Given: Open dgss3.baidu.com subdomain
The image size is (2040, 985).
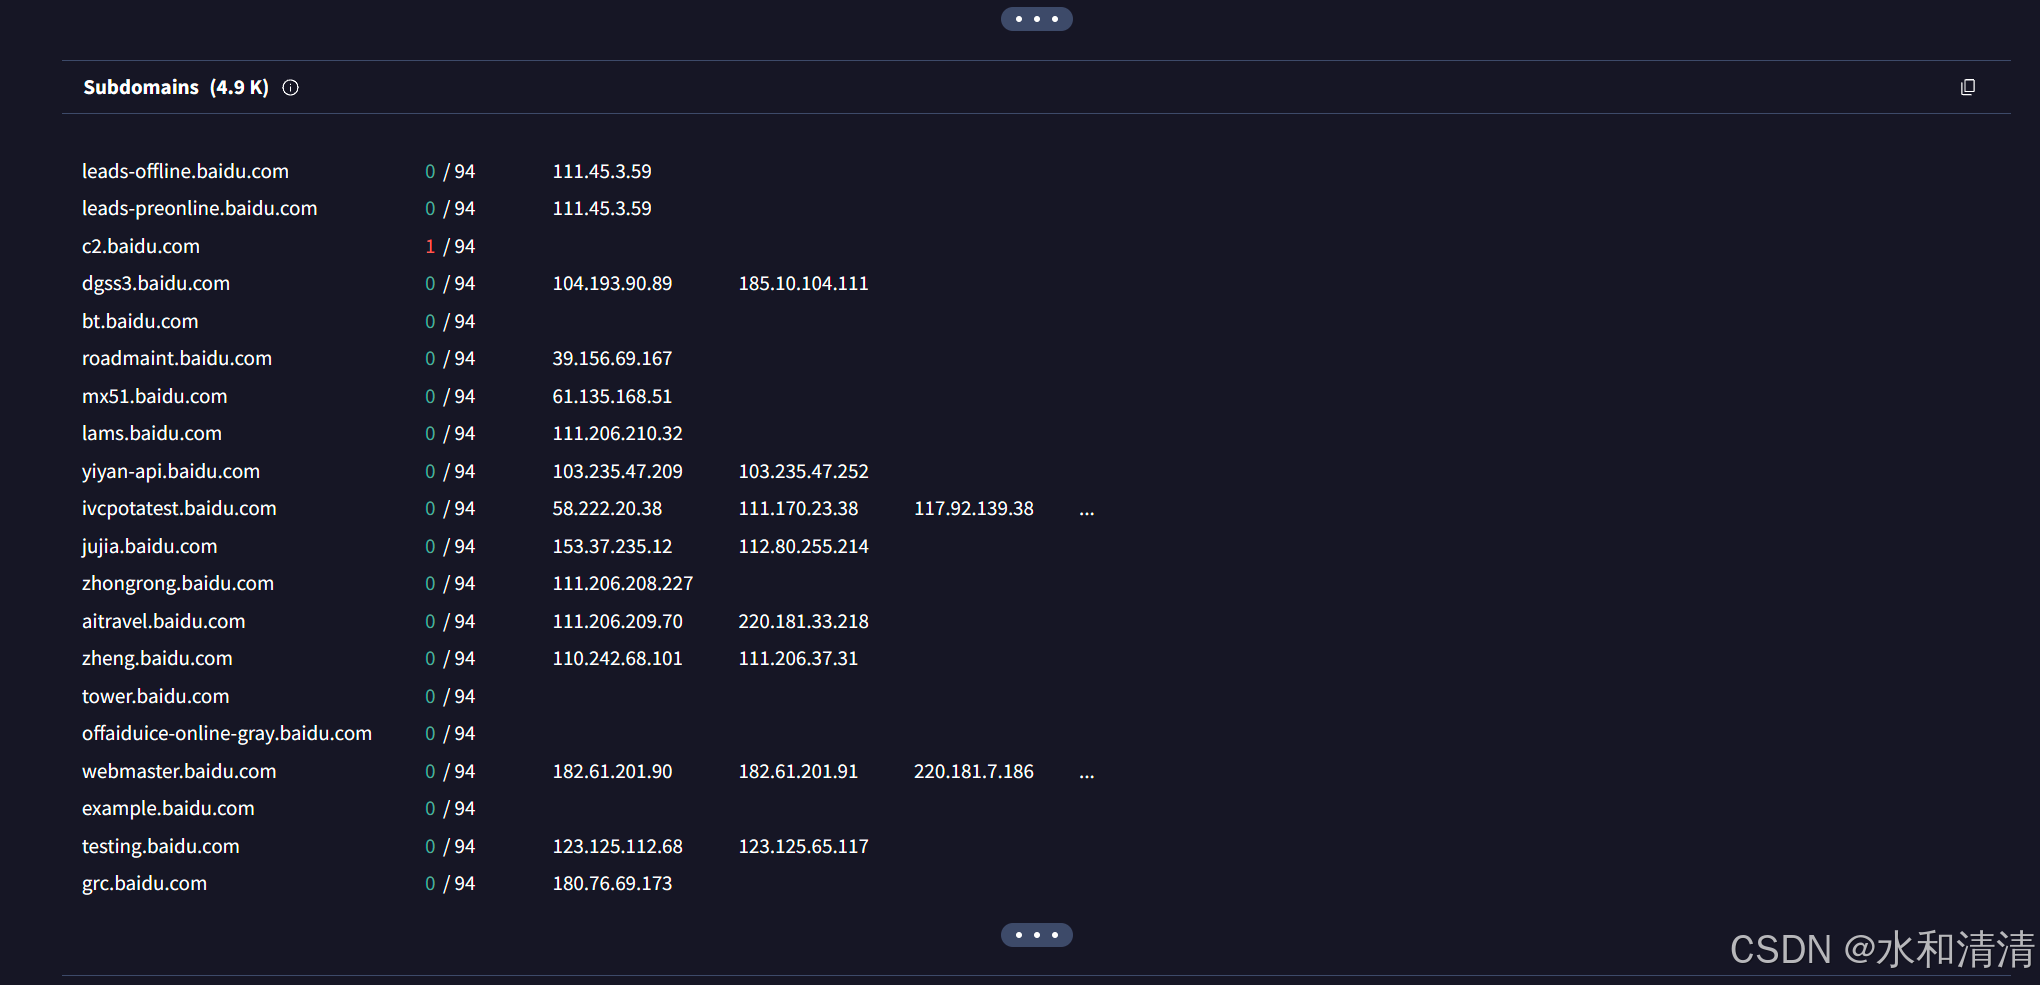Looking at the screenshot, I should (x=156, y=283).
